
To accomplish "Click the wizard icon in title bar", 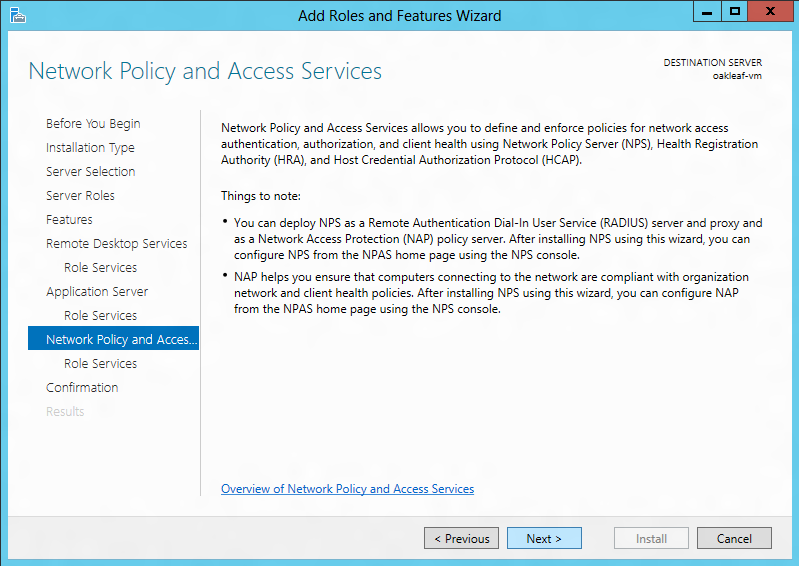I will click(18, 15).
